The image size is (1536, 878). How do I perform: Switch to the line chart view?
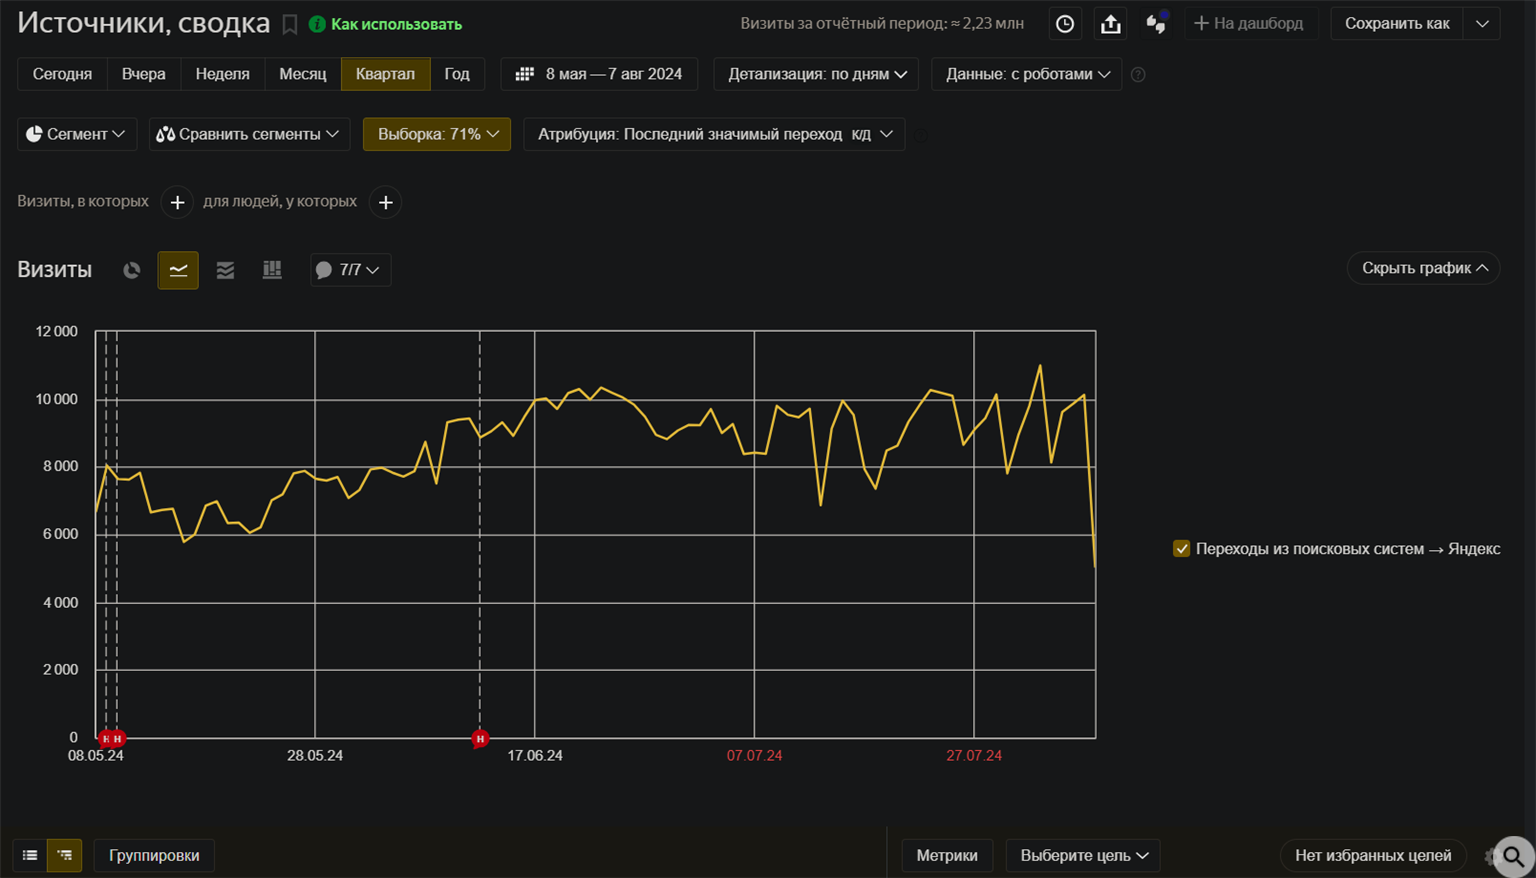point(178,270)
